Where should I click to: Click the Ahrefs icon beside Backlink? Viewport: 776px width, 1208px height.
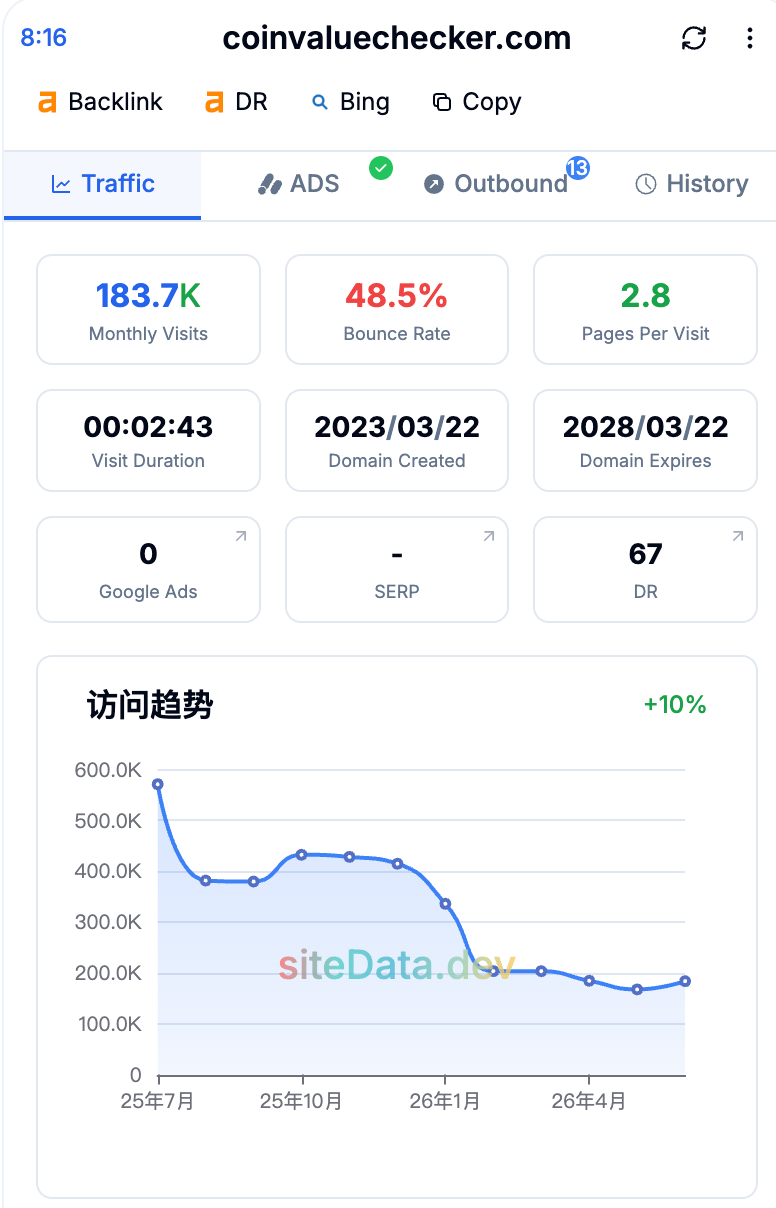pyautogui.click(x=47, y=102)
